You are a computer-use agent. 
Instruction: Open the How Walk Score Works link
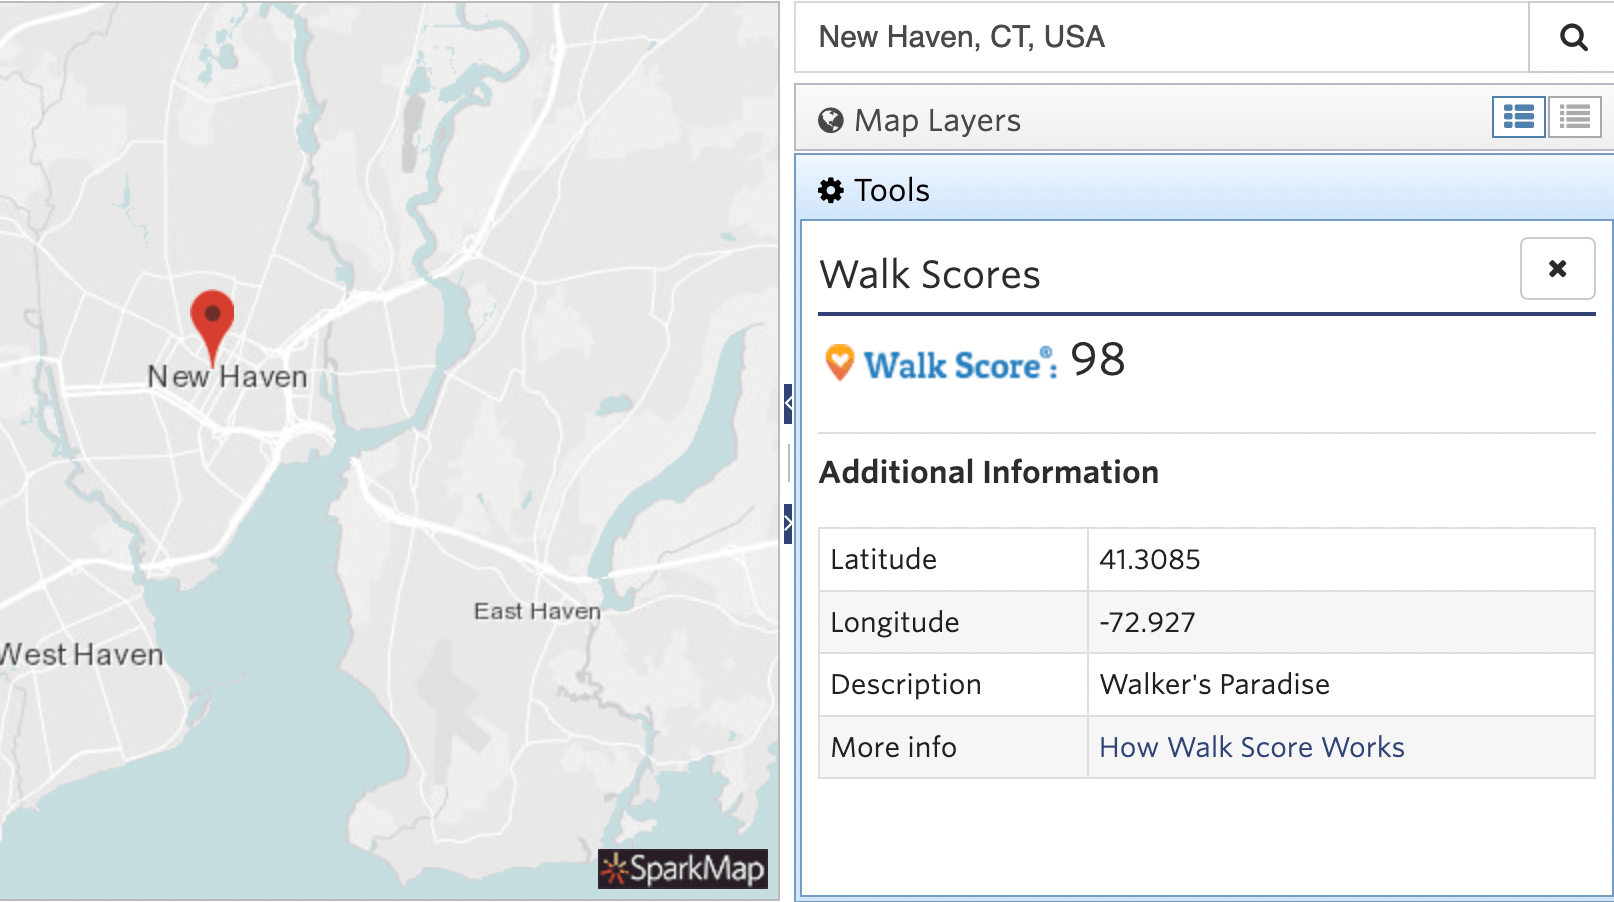tap(1251, 747)
